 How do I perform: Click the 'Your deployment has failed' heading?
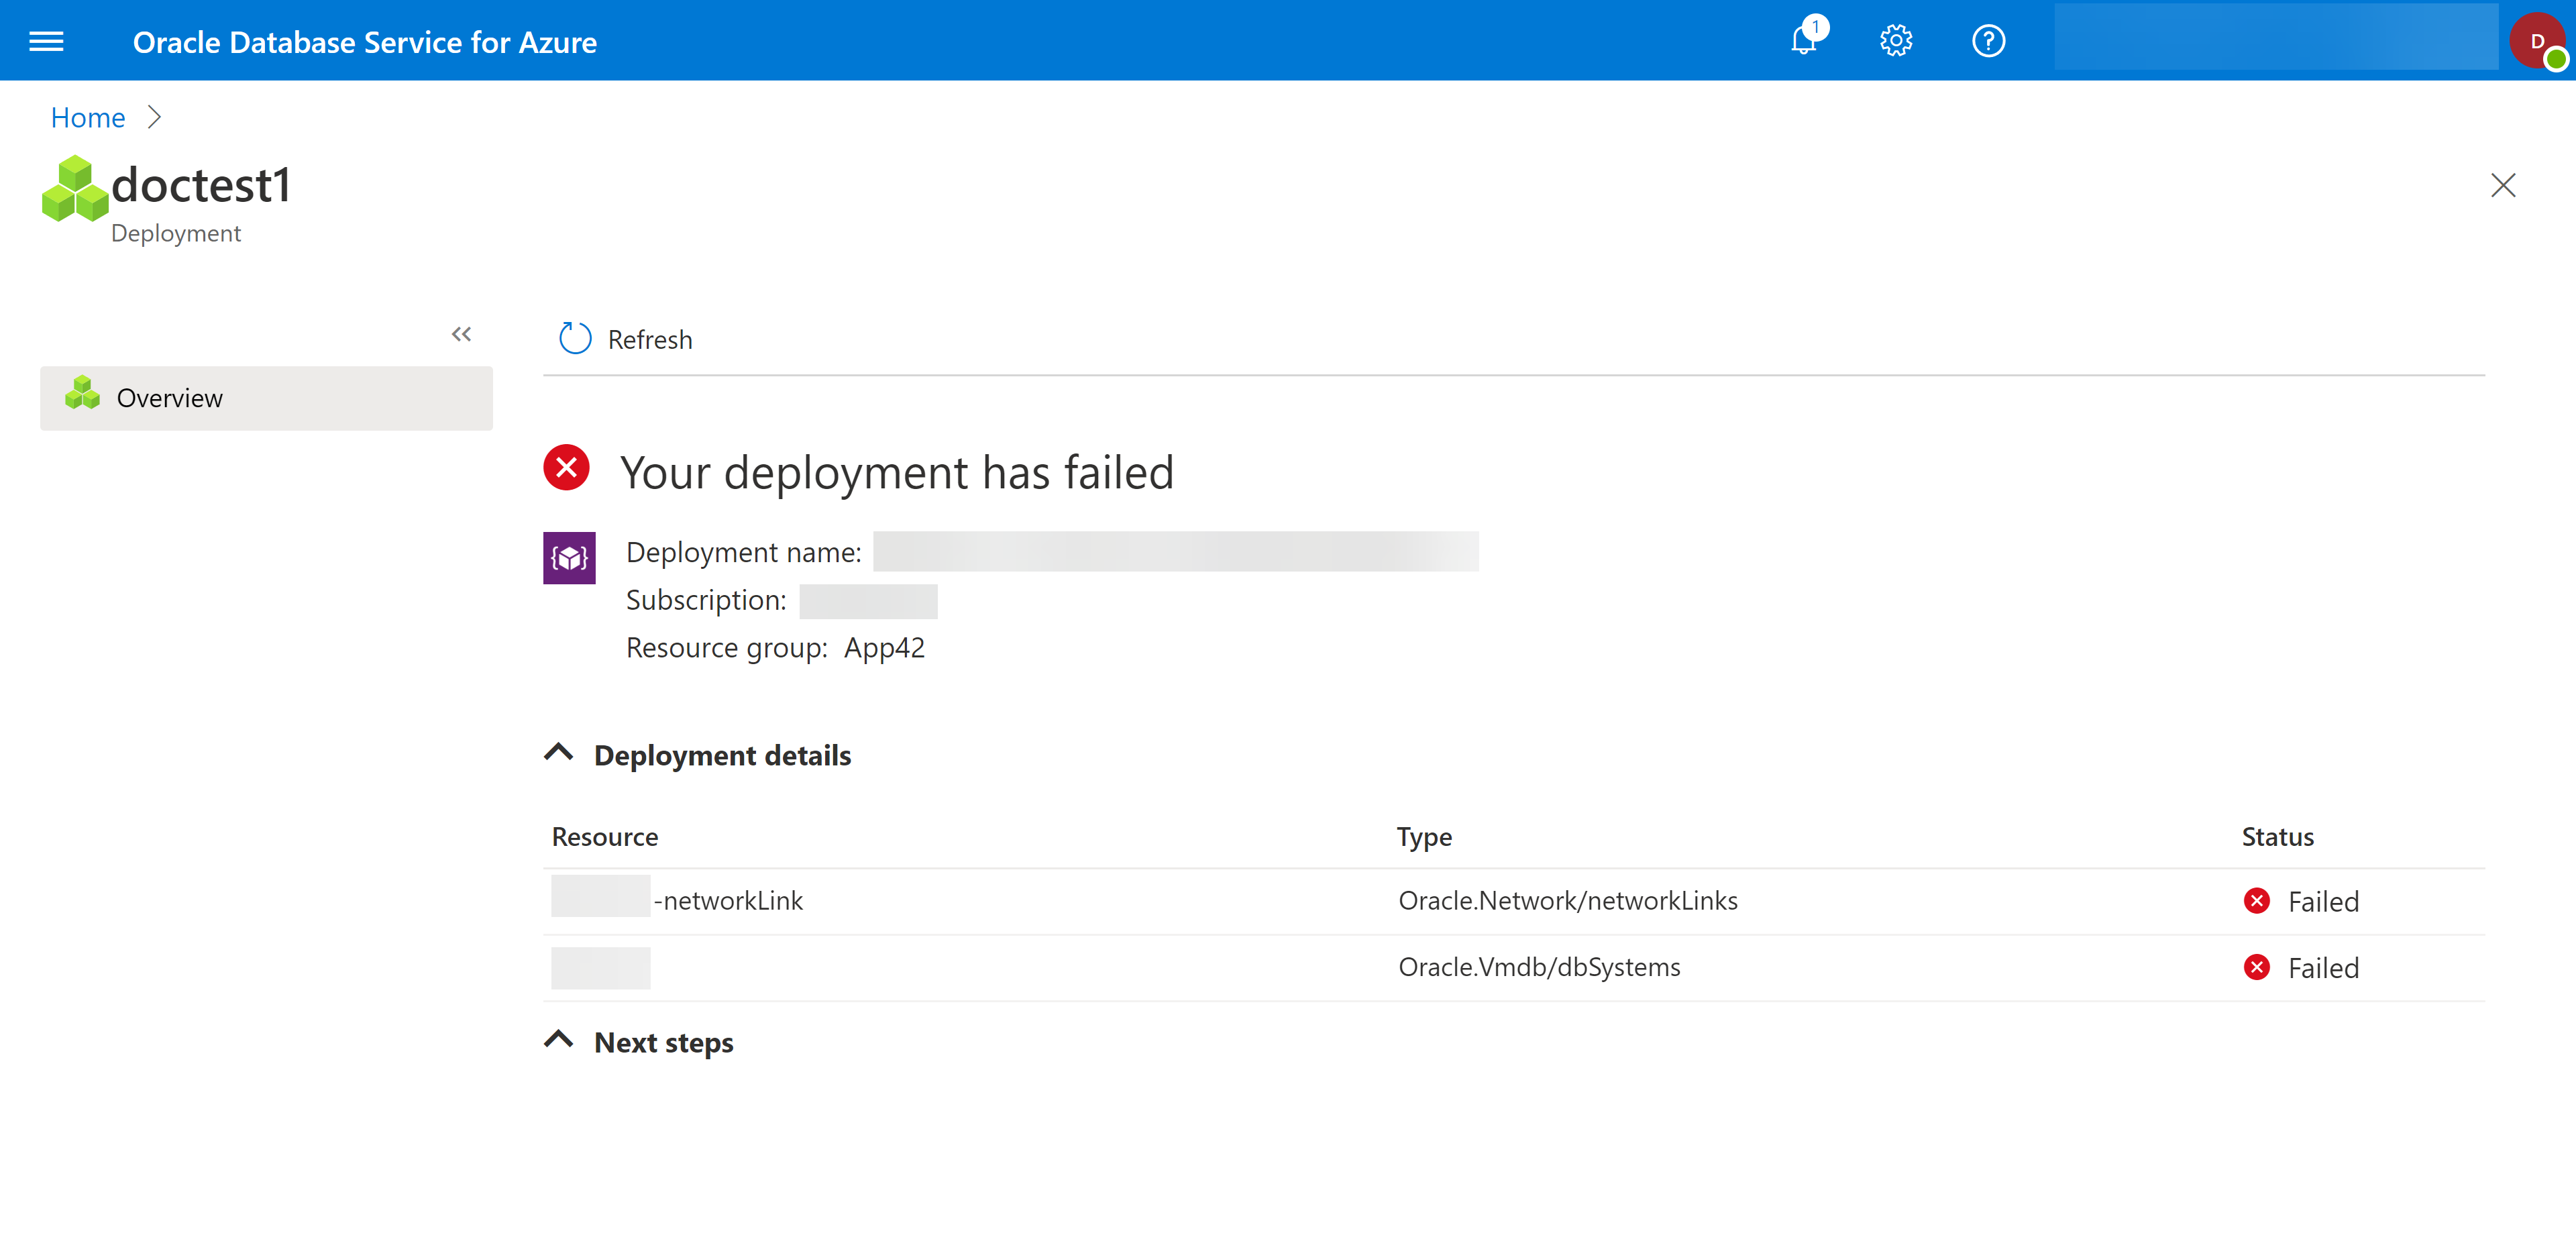point(896,472)
